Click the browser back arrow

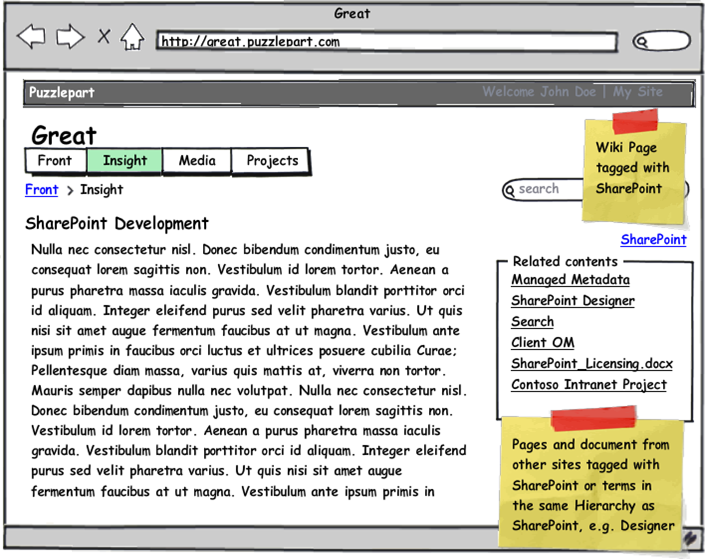pyautogui.click(x=31, y=36)
